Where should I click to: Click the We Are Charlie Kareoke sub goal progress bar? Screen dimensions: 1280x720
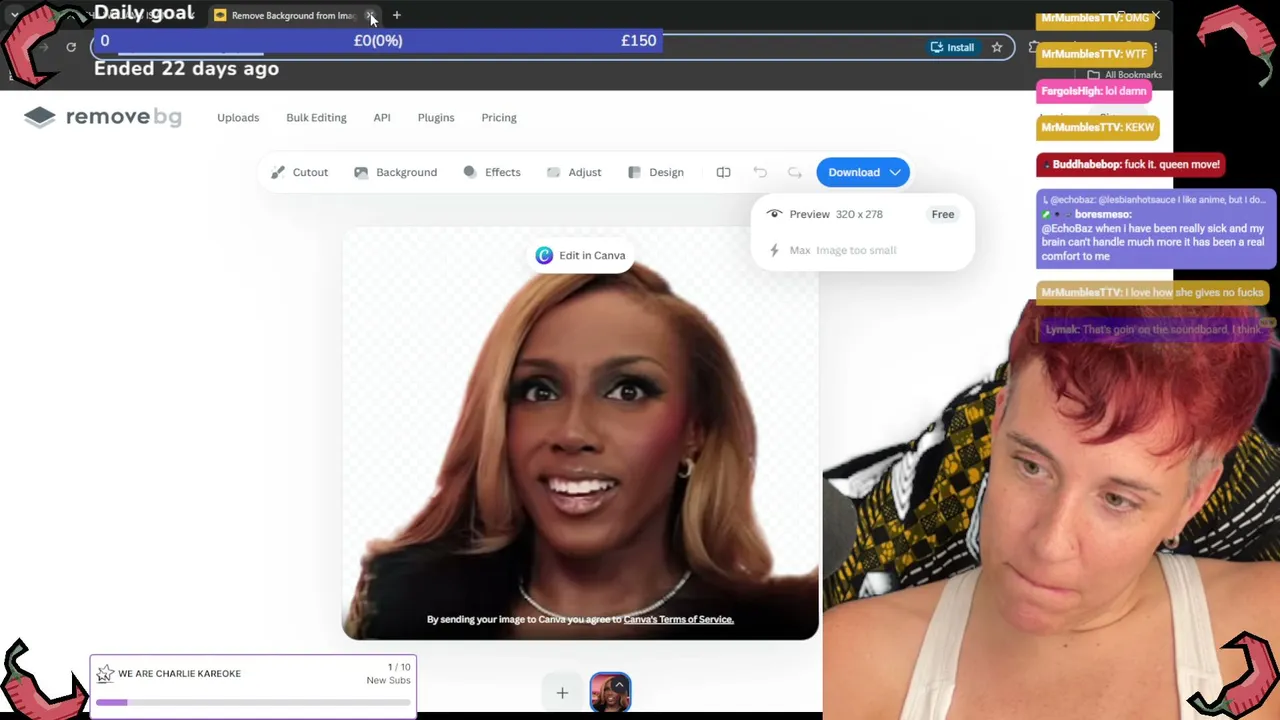pos(253,703)
